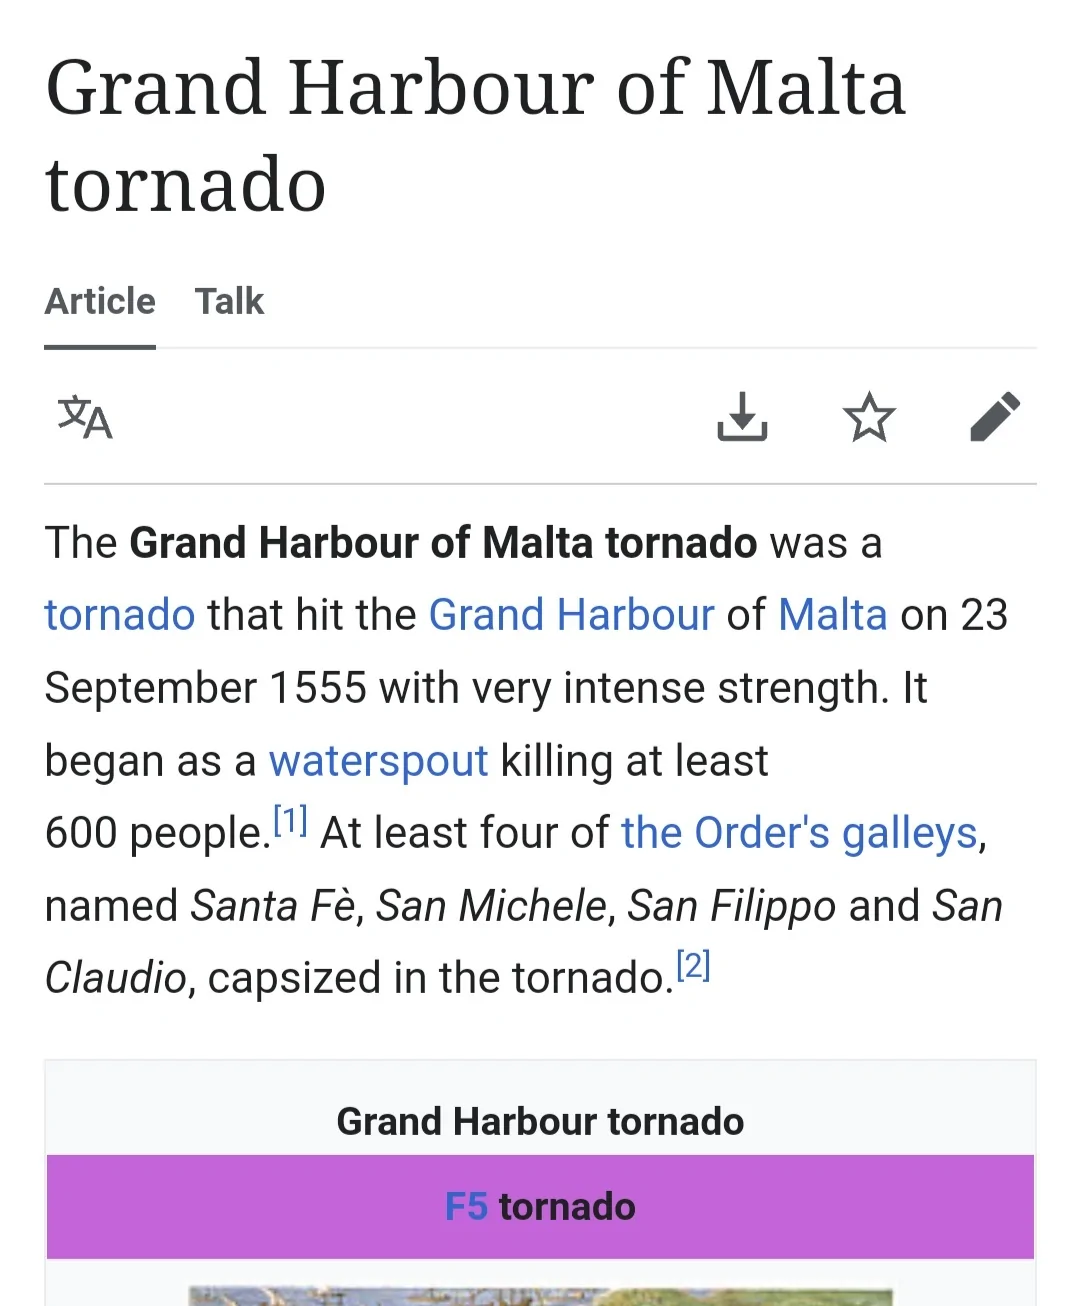Open the Malta link
Image resolution: width=1069 pixels, height=1306 pixels.
832,615
